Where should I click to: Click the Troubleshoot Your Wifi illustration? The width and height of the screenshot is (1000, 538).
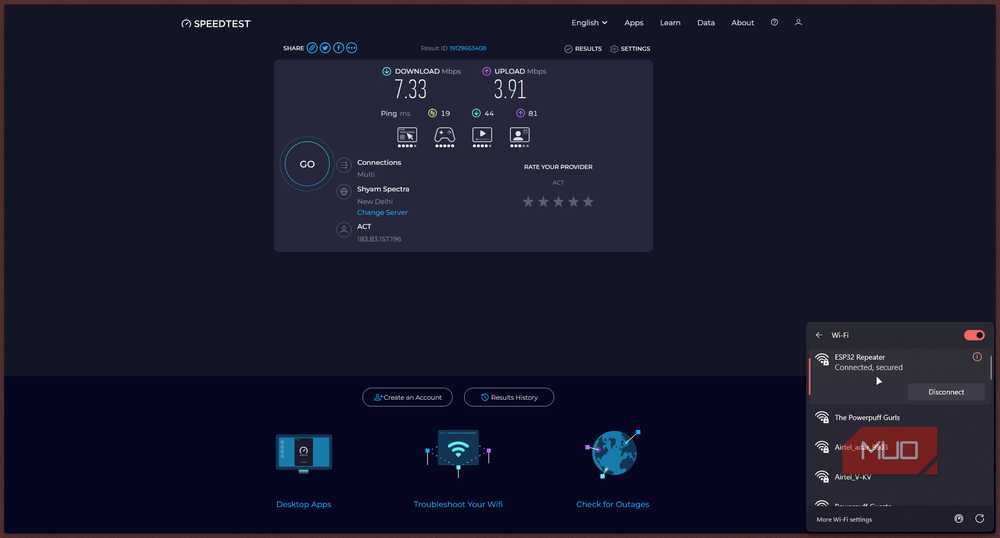click(x=458, y=453)
